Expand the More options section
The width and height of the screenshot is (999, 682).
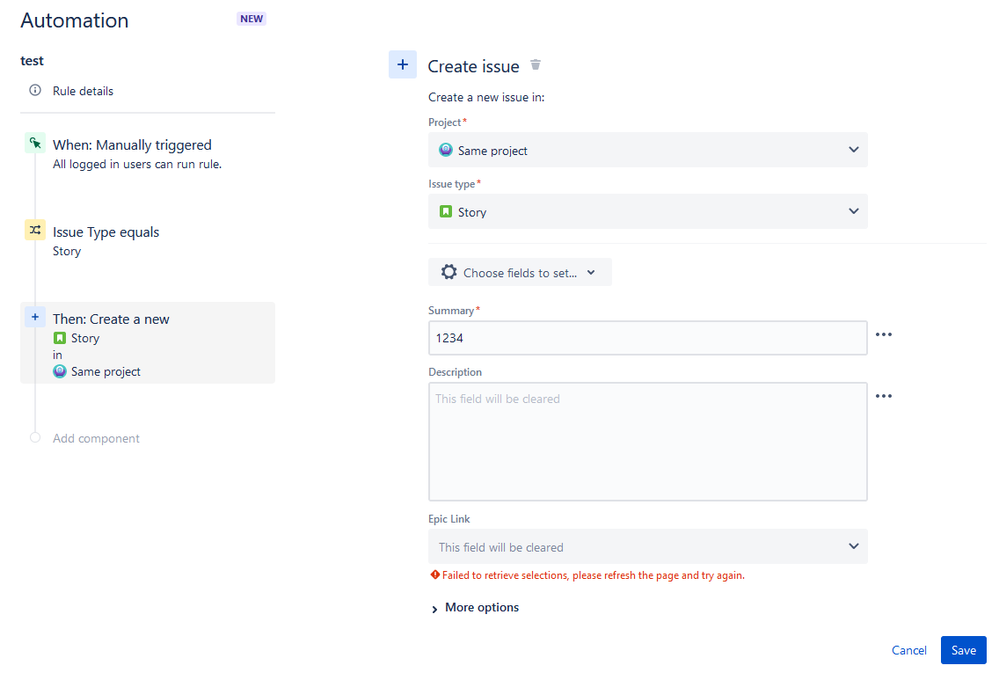[475, 607]
